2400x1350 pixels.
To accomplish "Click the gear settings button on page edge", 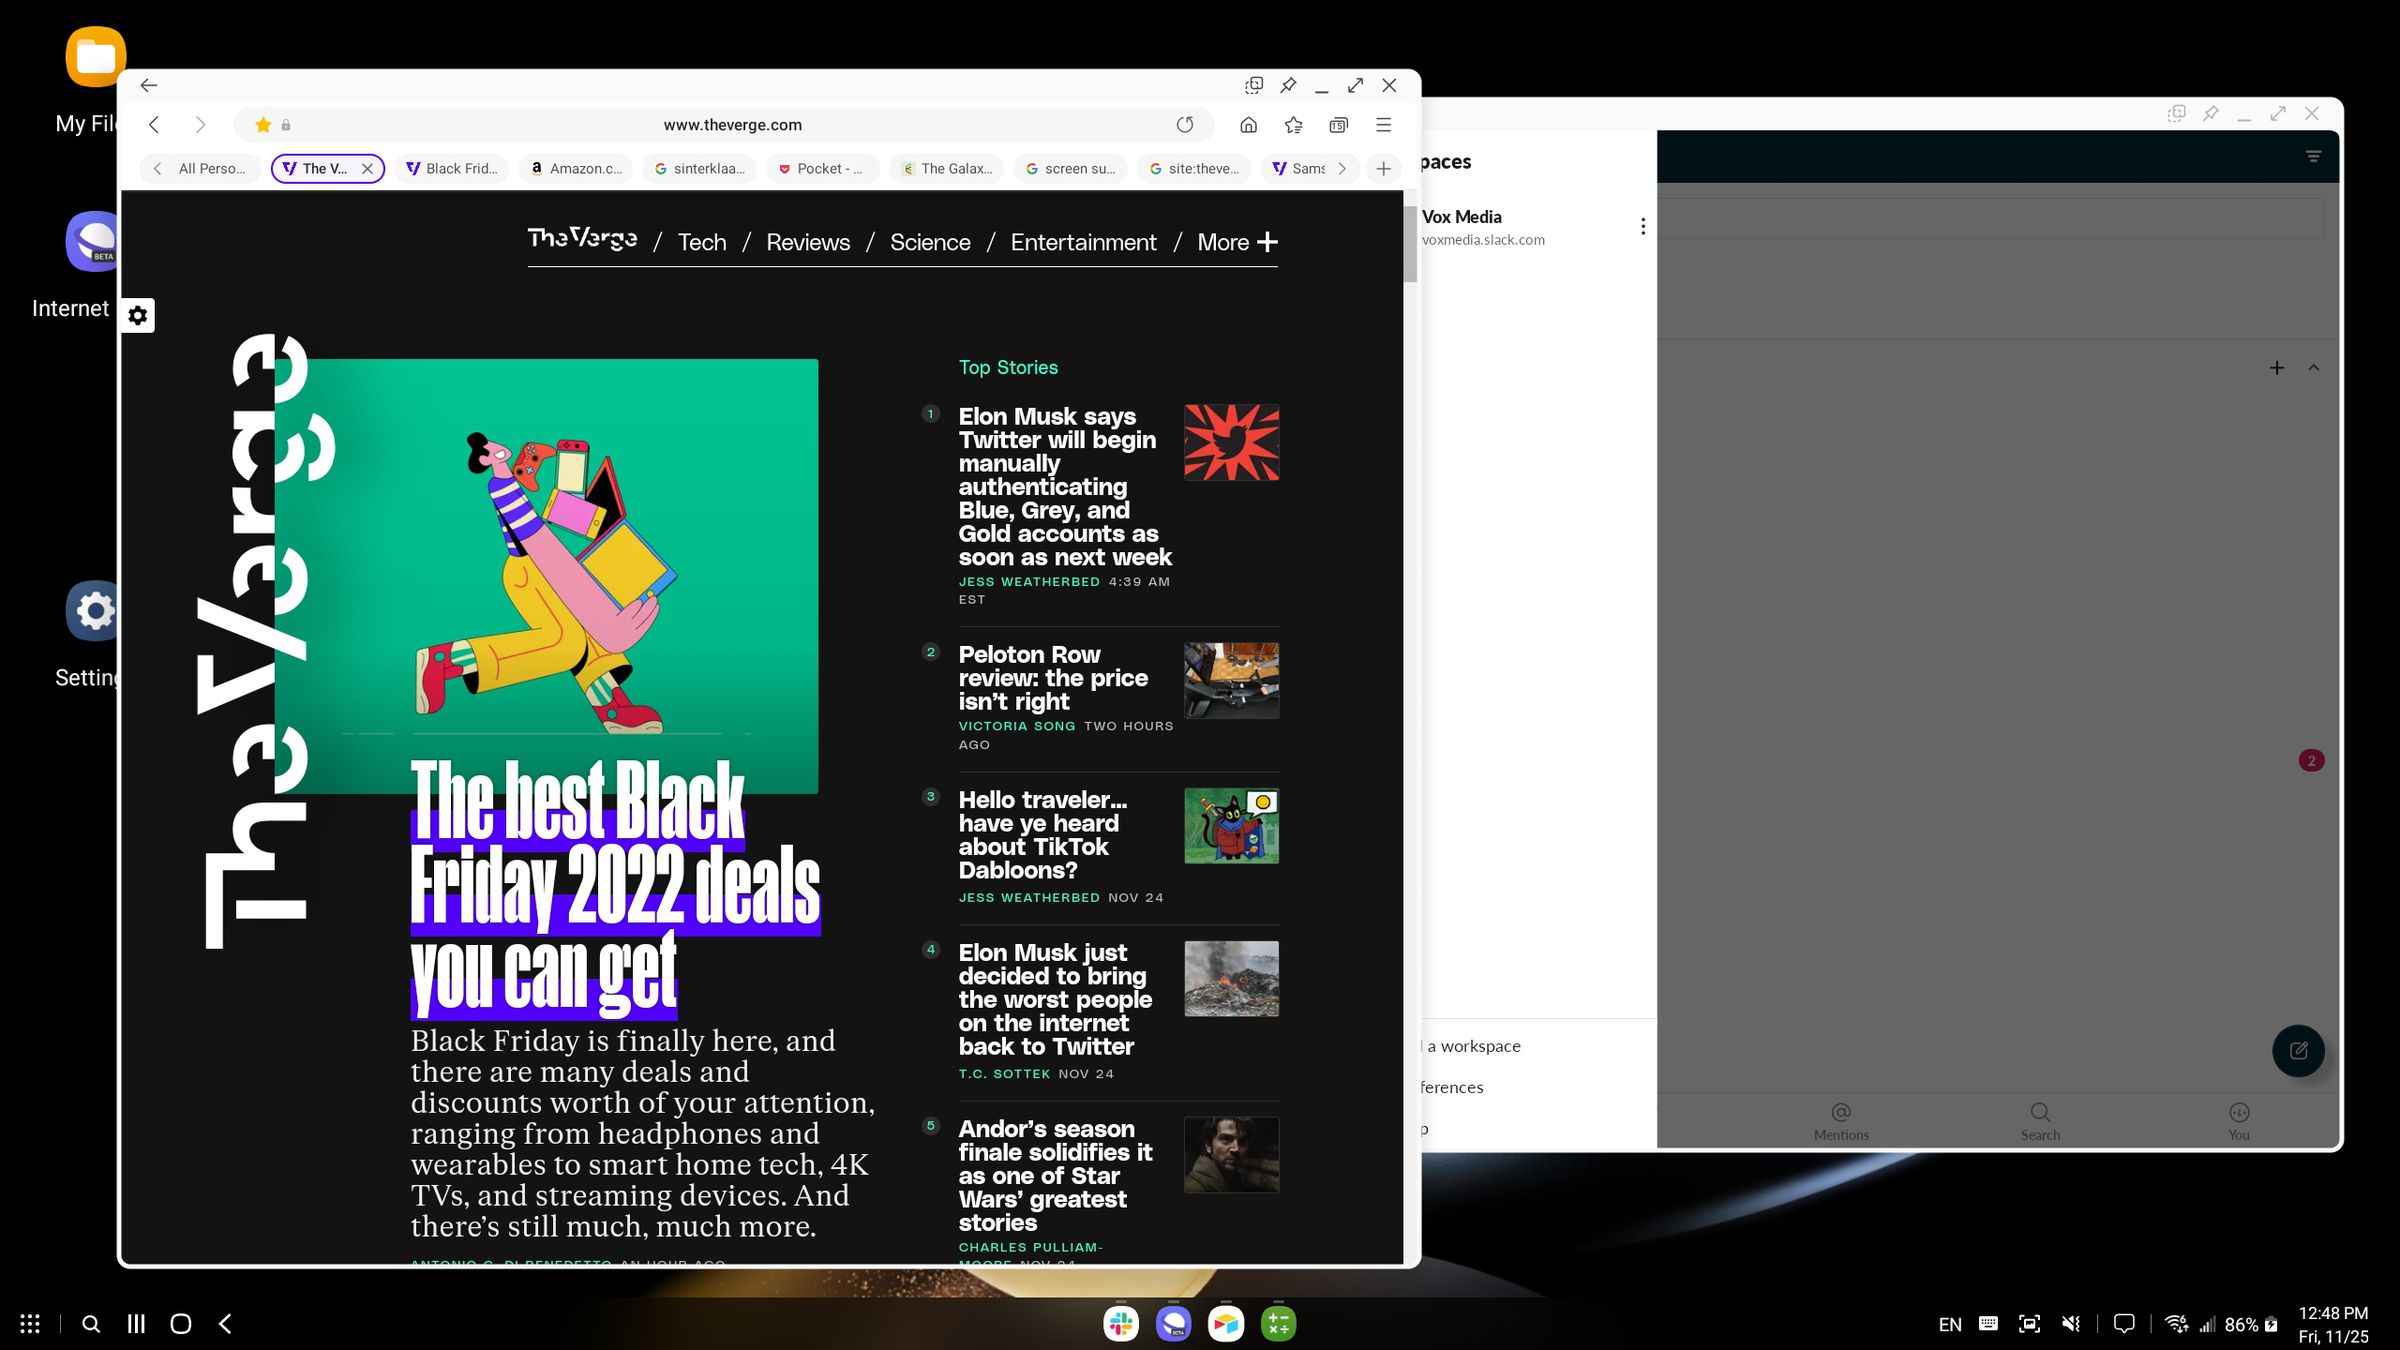I will click(x=138, y=316).
